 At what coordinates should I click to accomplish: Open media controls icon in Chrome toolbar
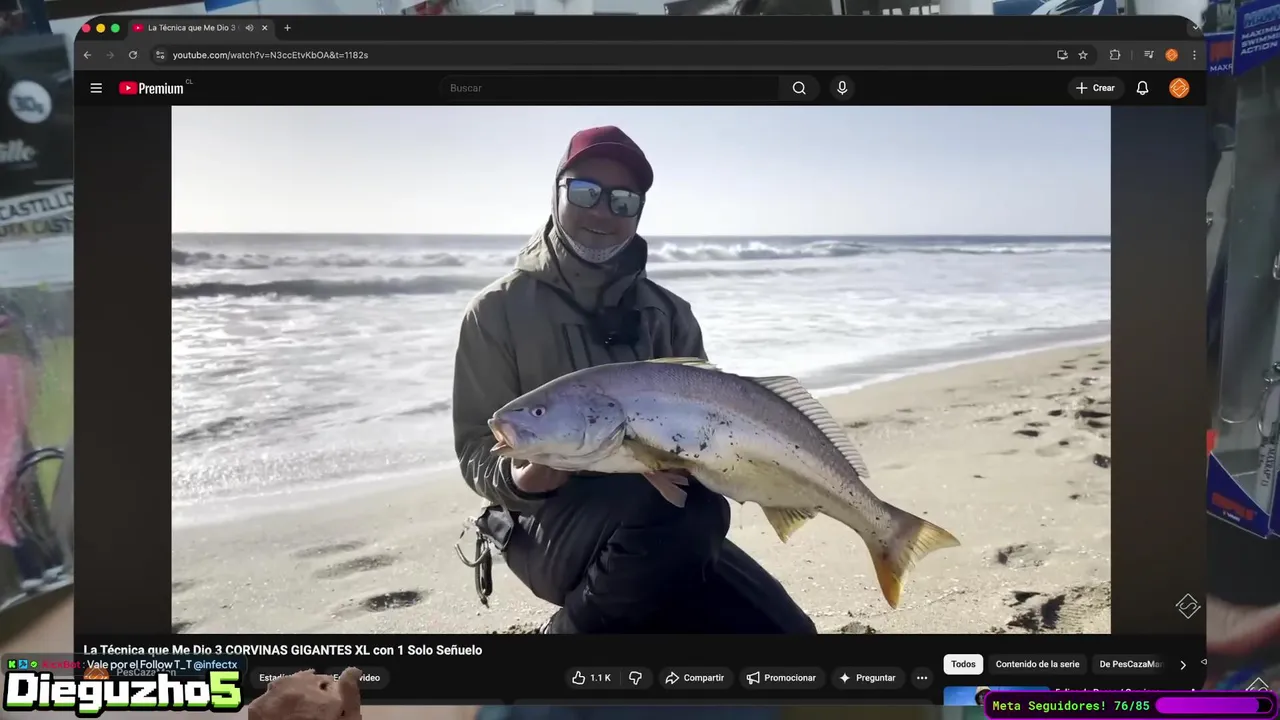tap(1149, 55)
